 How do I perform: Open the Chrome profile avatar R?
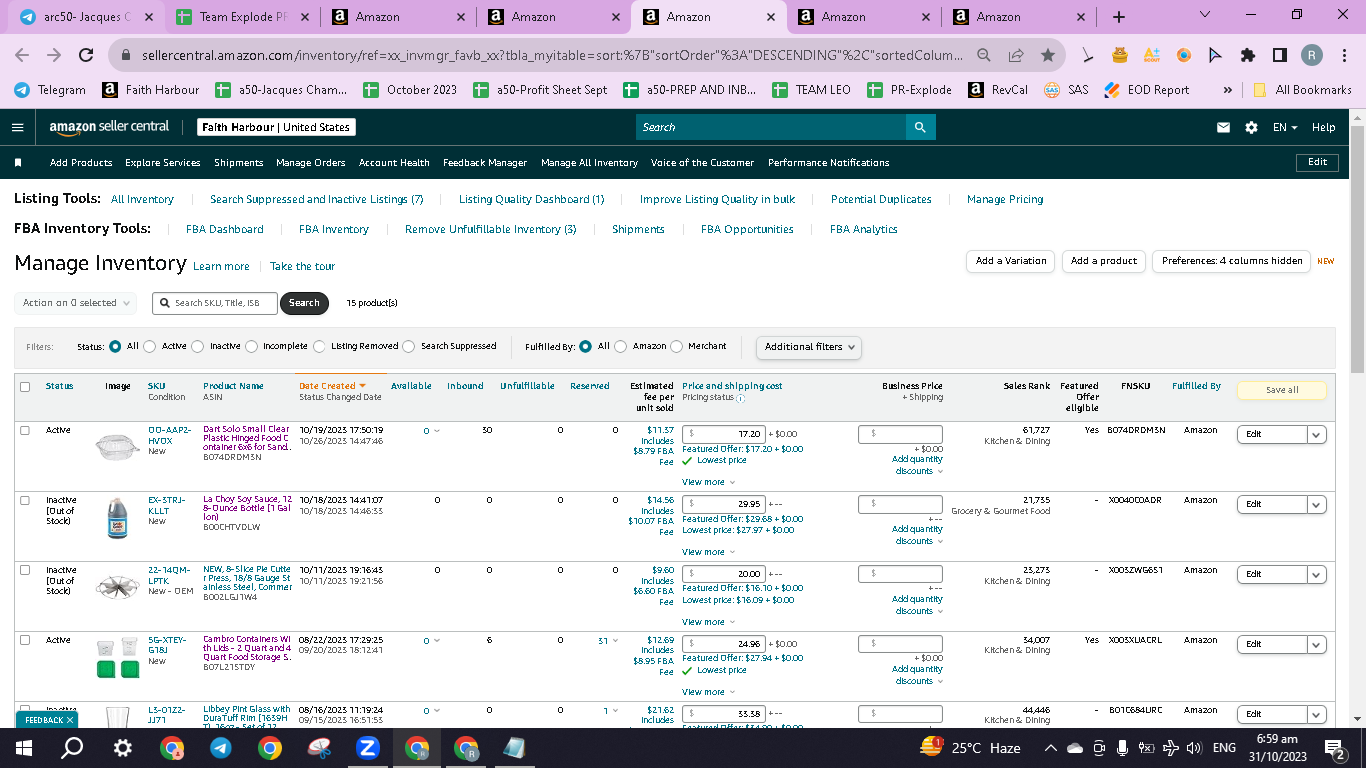coord(1312,55)
